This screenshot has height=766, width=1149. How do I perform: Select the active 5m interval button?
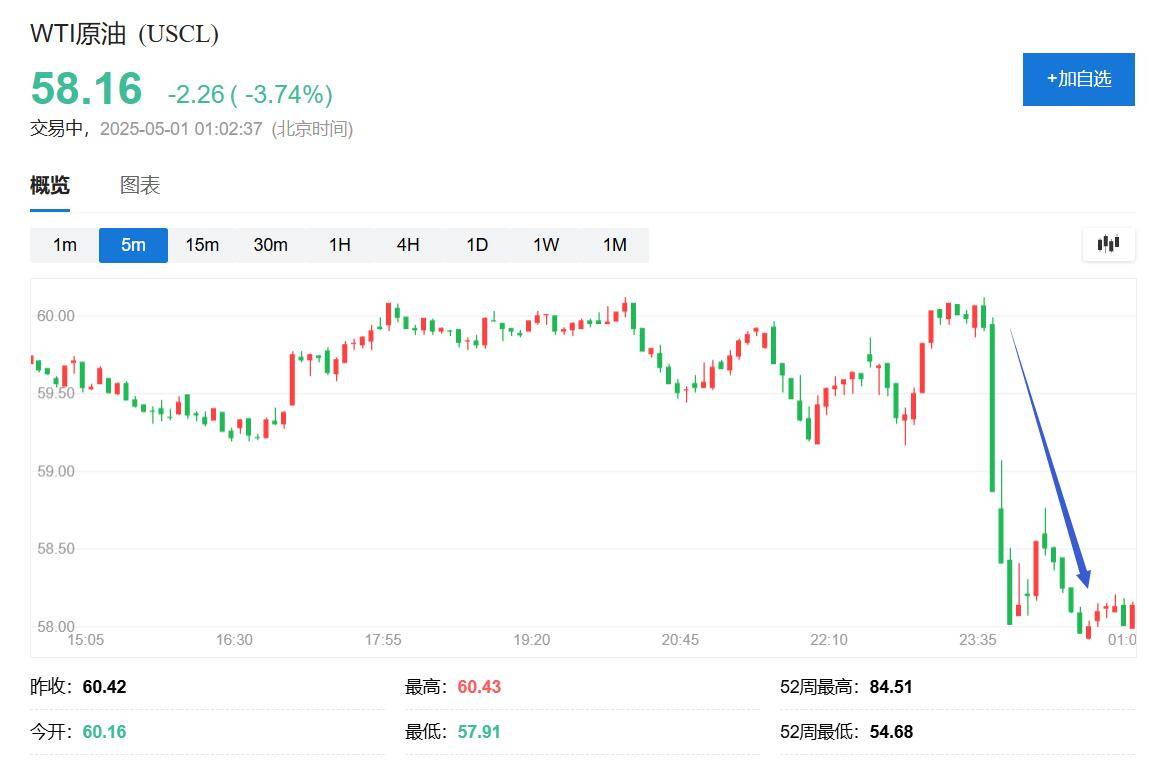(133, 245)
